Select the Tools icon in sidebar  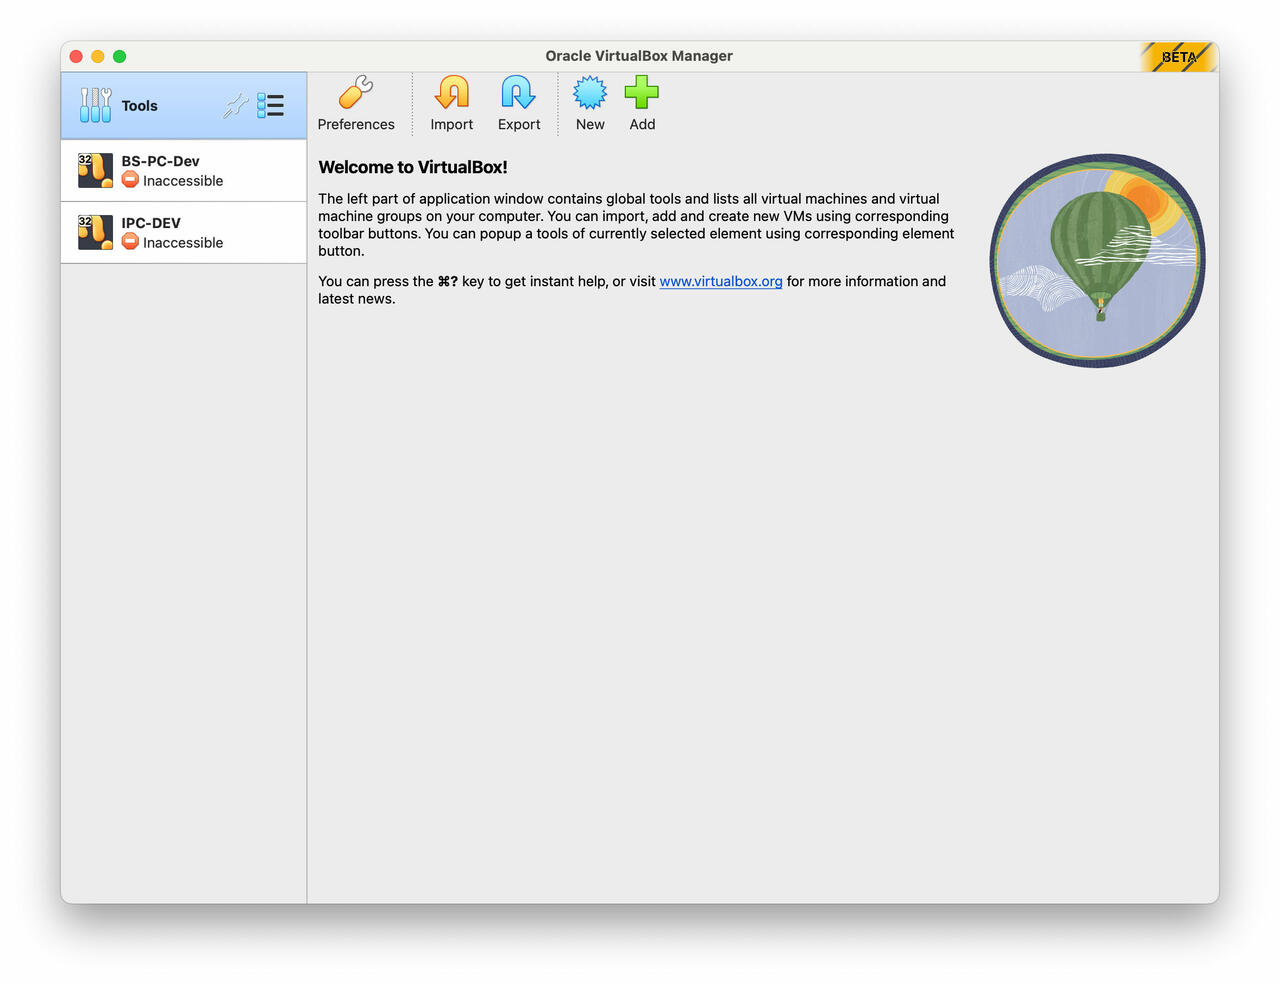(96, 105)
